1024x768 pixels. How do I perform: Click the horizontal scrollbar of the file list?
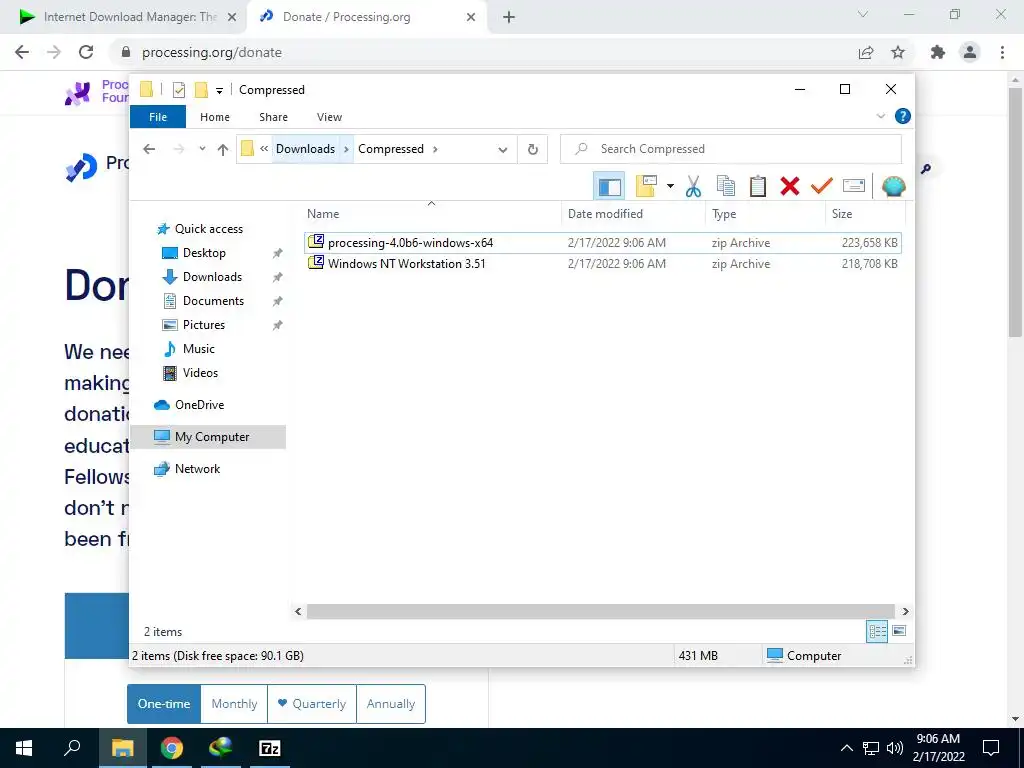point(600,611)
